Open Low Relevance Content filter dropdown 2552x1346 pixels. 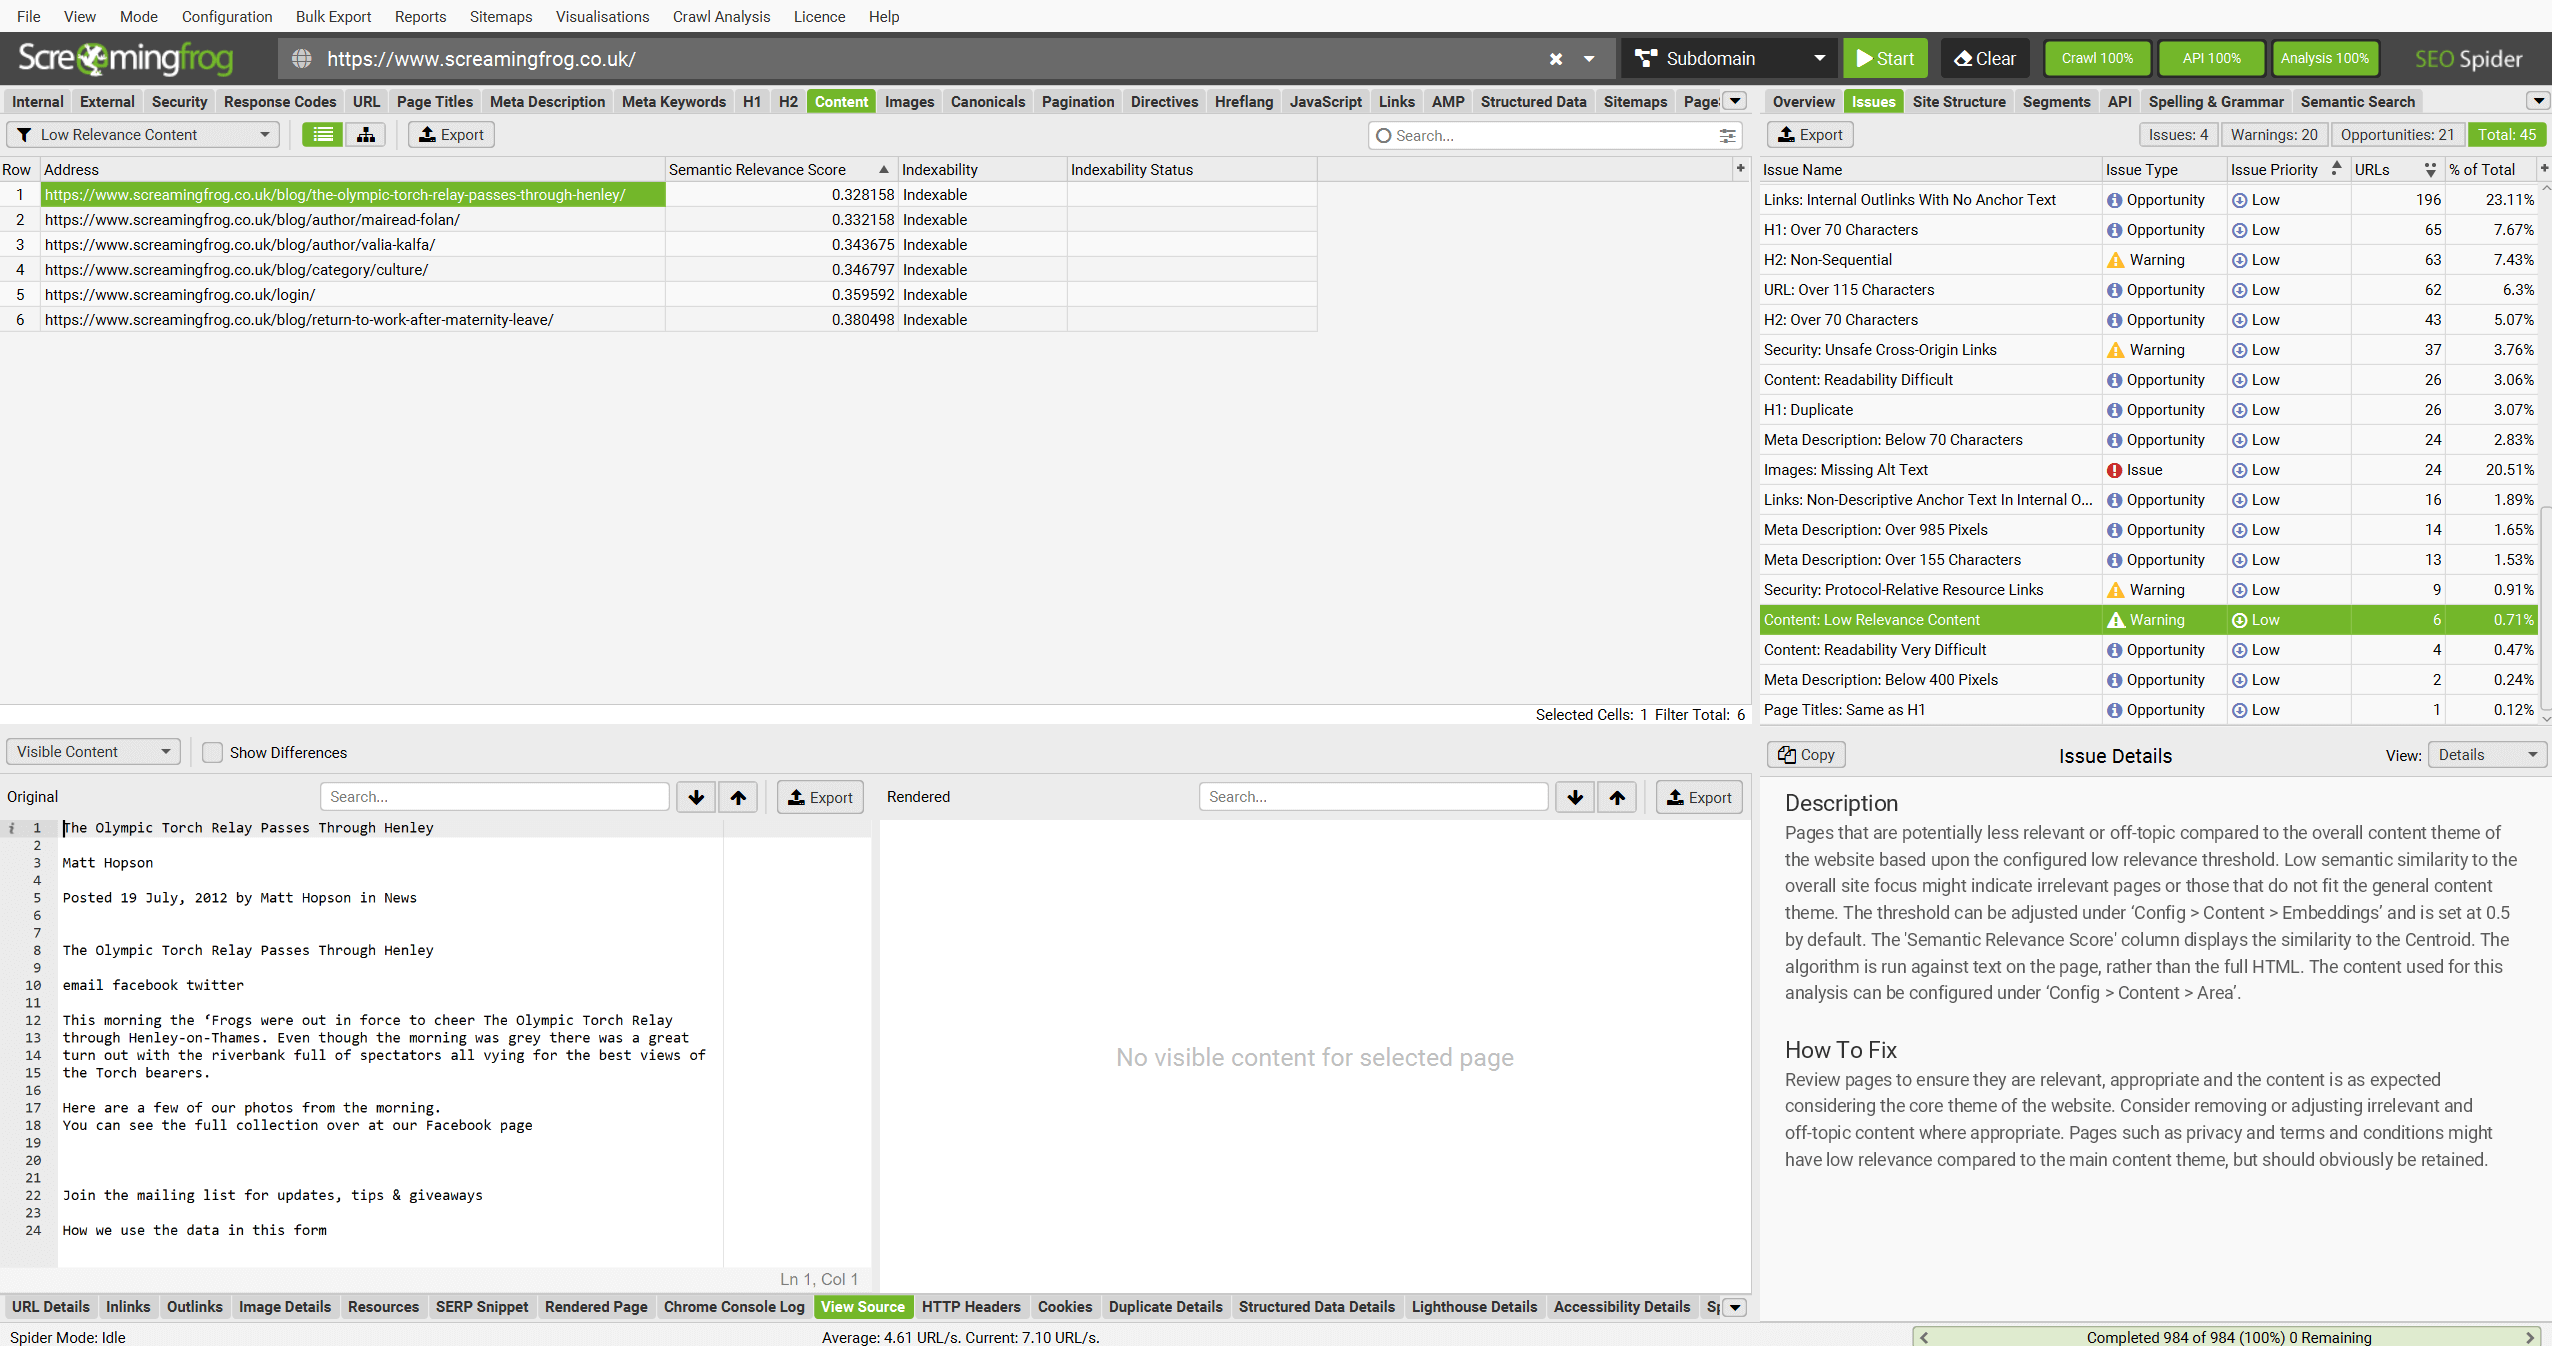pos(144,135)
